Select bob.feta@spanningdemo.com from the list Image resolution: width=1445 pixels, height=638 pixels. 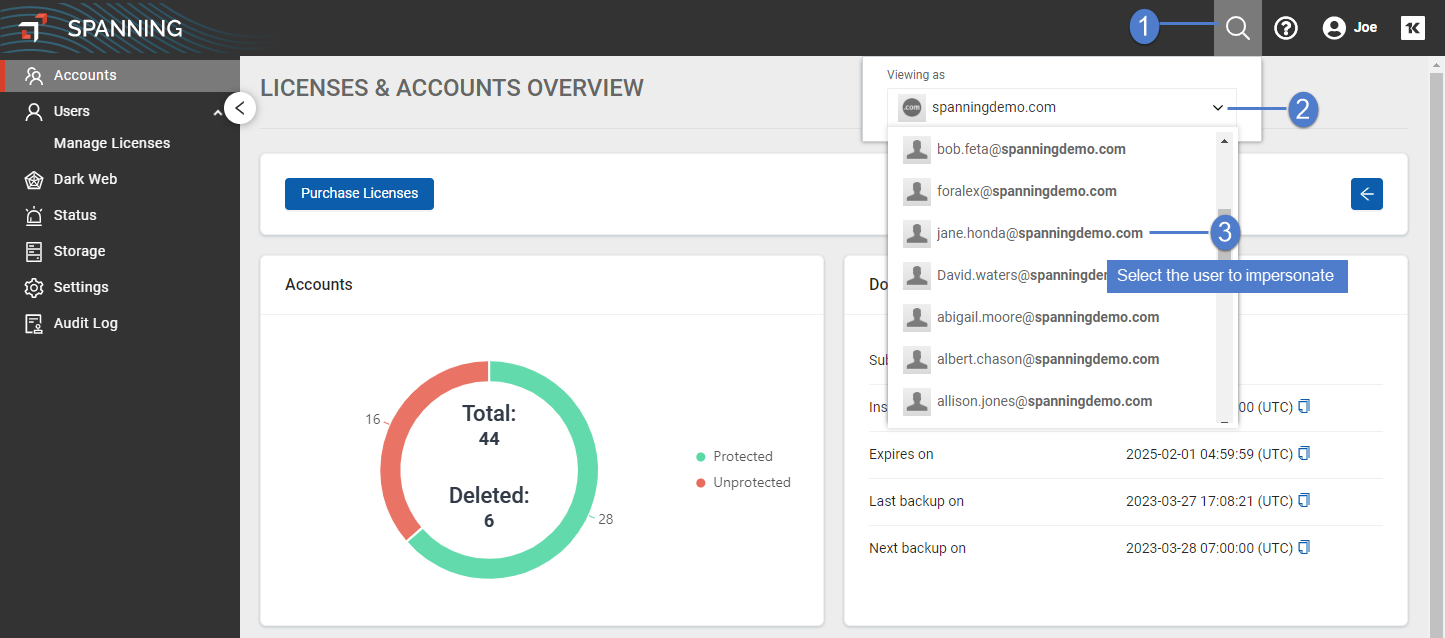pyautogui.click(x=1051, y=149)
